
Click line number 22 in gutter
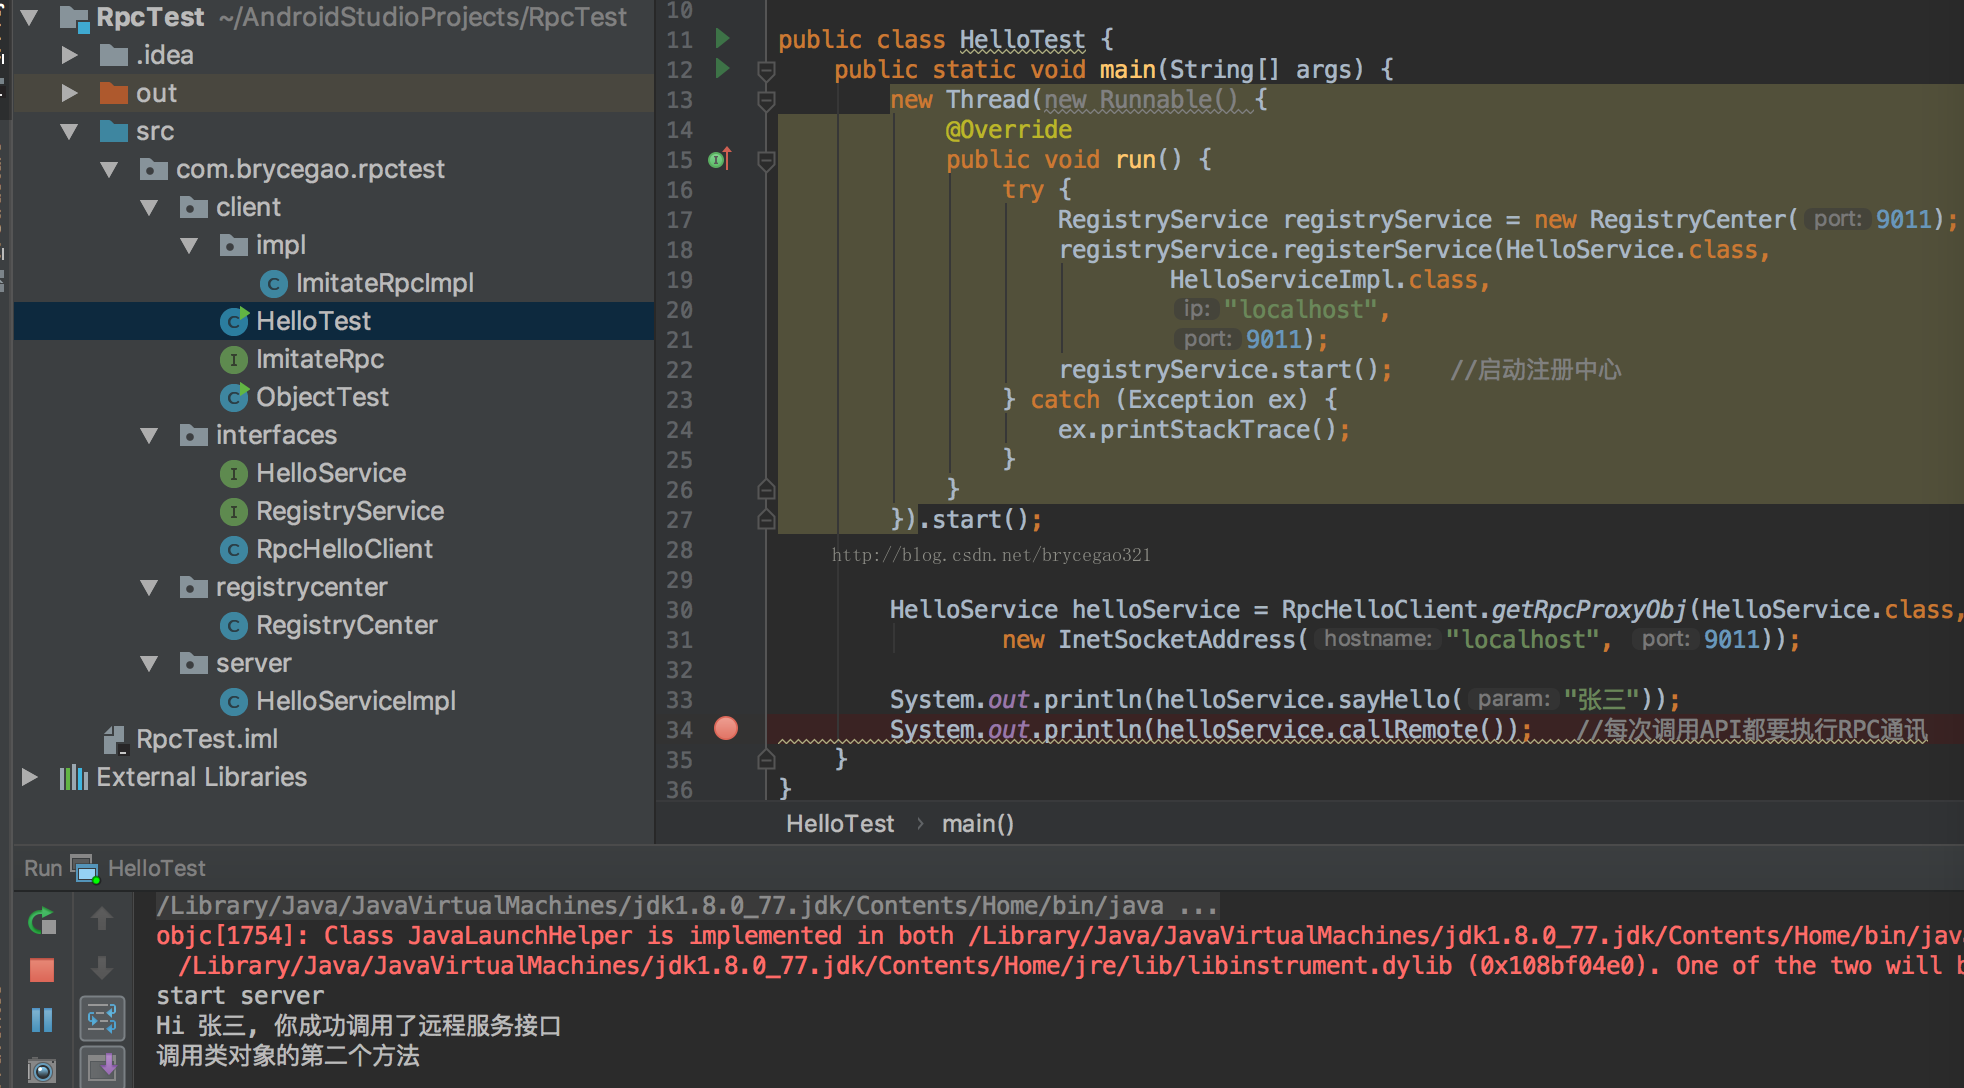click(x=679, y=370)
